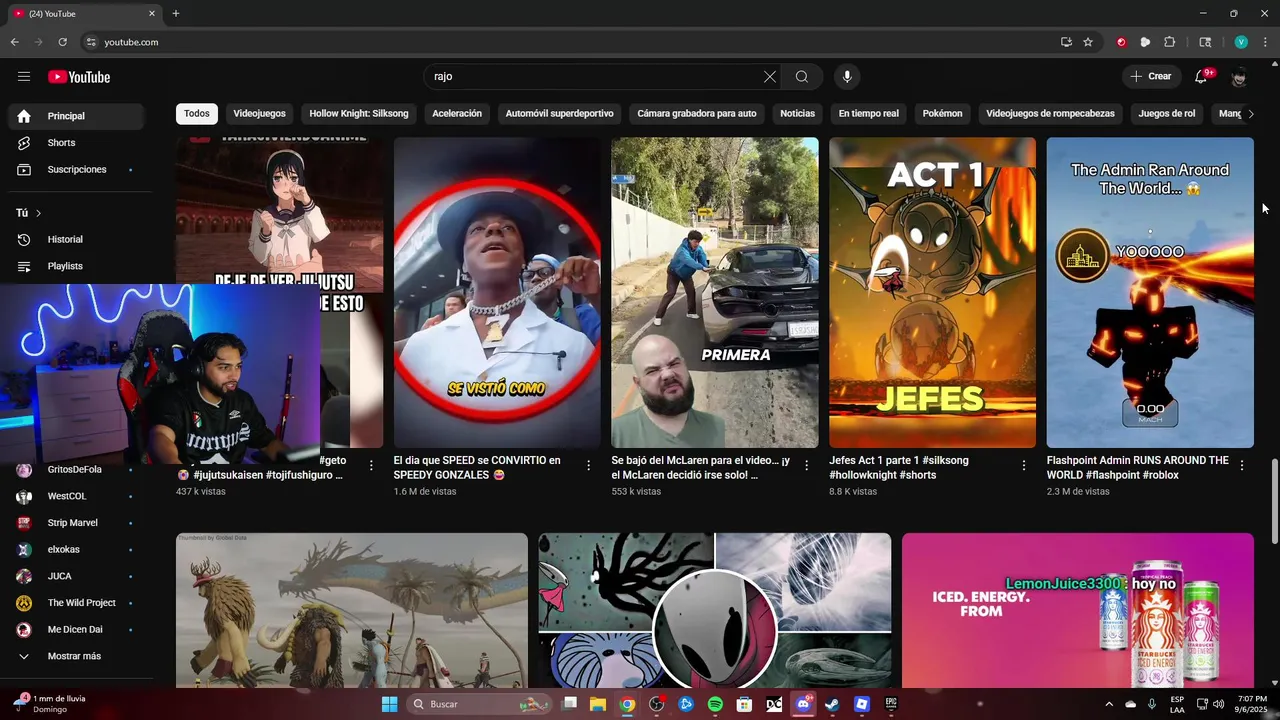Open the Chrome three-dot menu
Image resolution: width=1280 pixels, height=720 pixels.
tap(1265, 42)
